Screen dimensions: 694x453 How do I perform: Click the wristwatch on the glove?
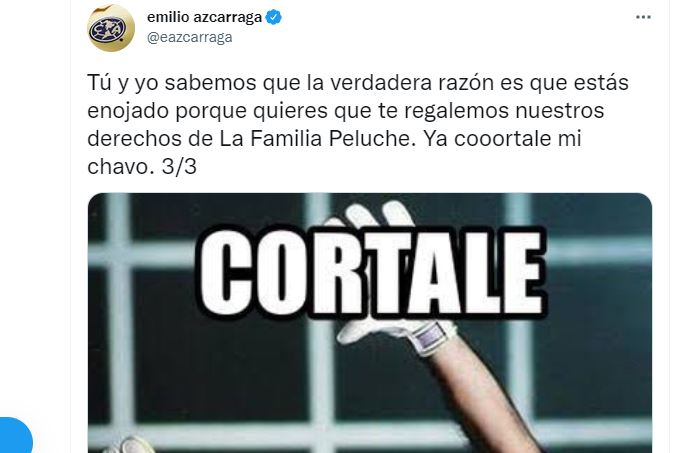pos(428,337)
